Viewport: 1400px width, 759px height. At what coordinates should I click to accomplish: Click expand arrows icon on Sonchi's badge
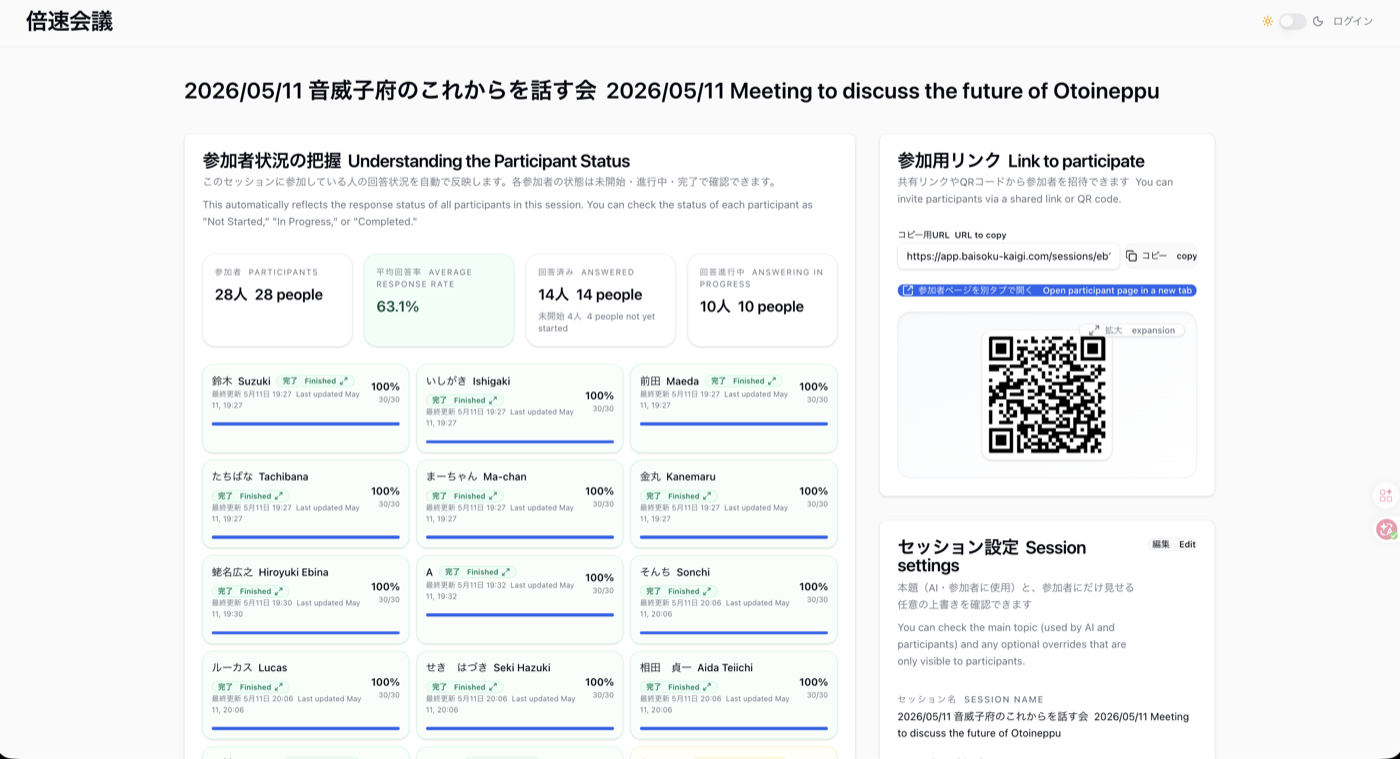point(707,591)
